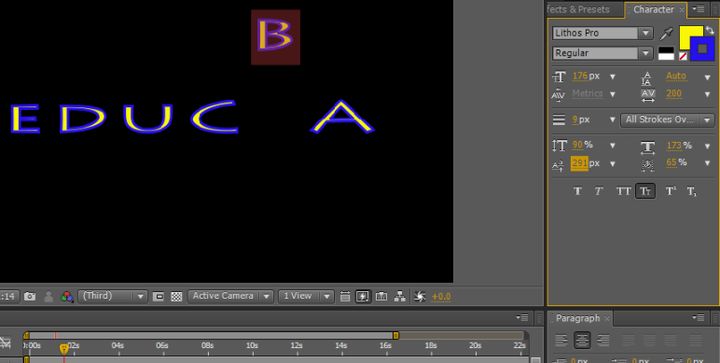Toggle Subscript style

pos(692,191)
